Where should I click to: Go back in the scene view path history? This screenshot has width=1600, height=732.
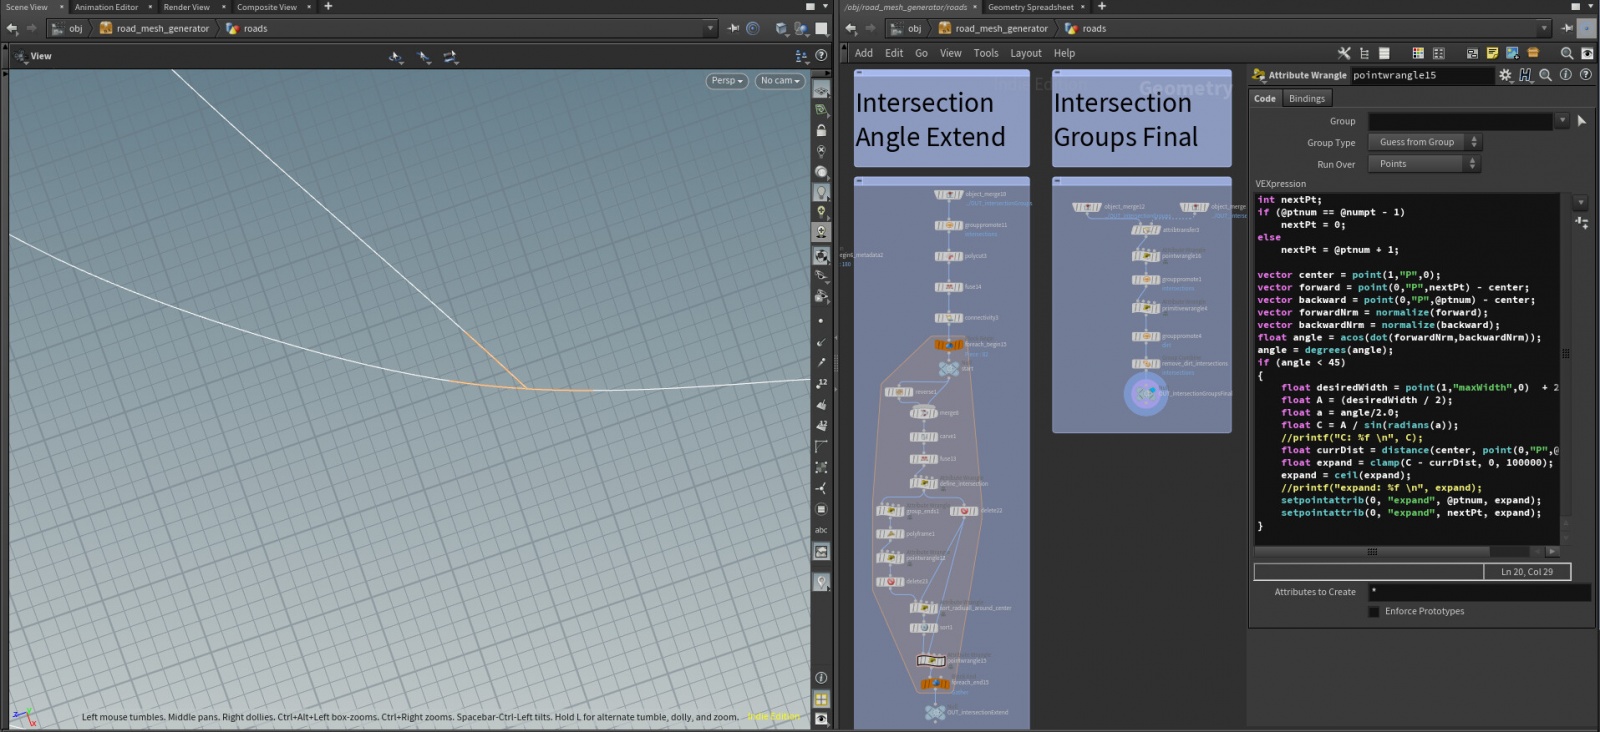[x=12, y=28]
